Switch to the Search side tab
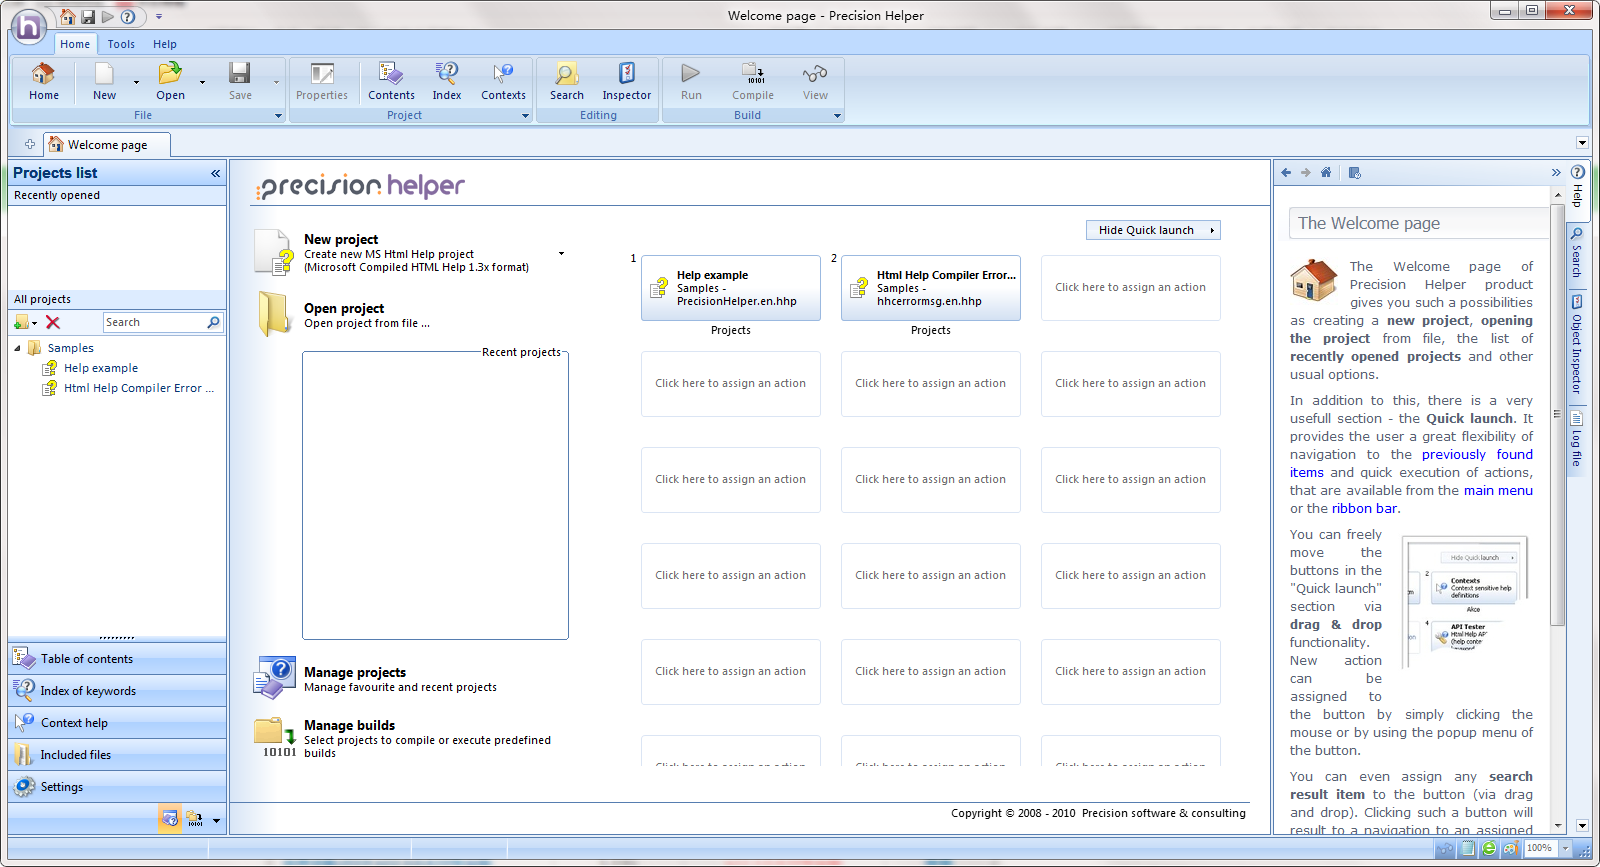 (x=1577, y=252)
